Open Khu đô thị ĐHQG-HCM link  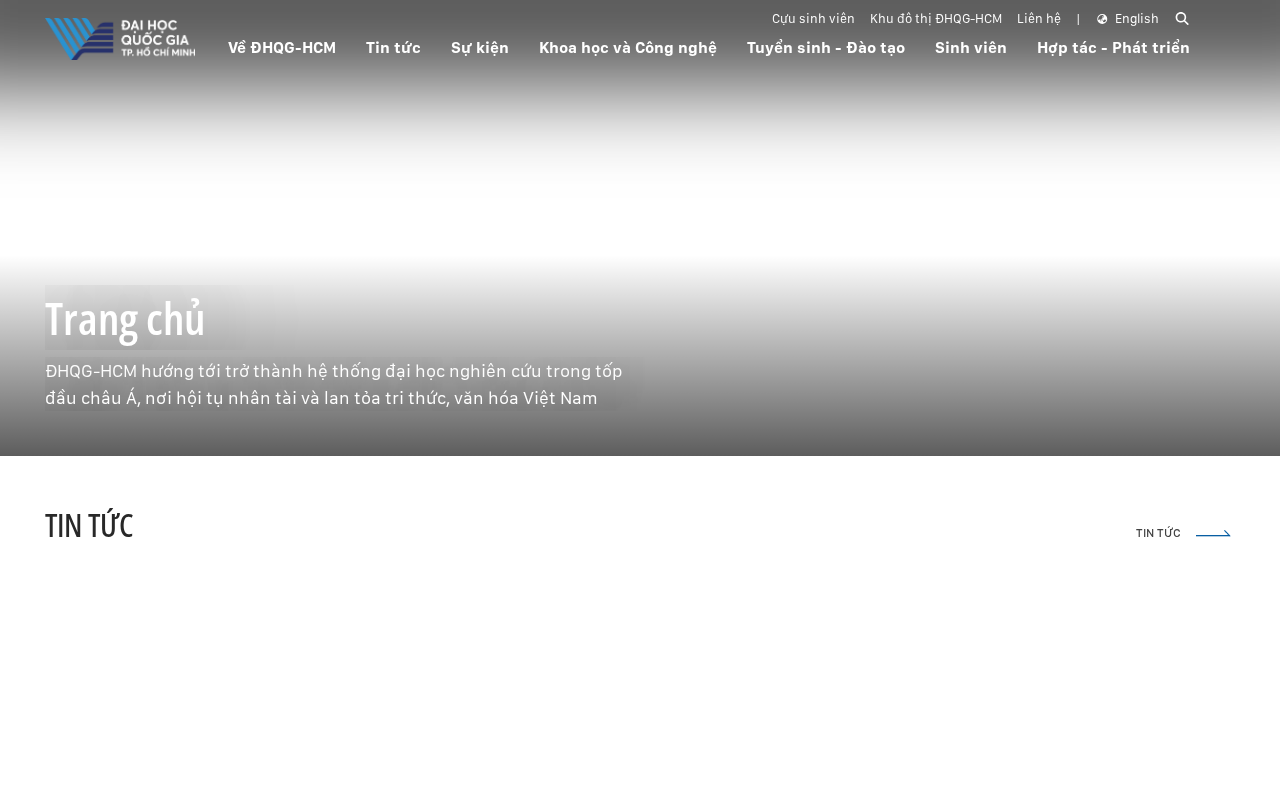pyautogui.click(x=936, y=19)
